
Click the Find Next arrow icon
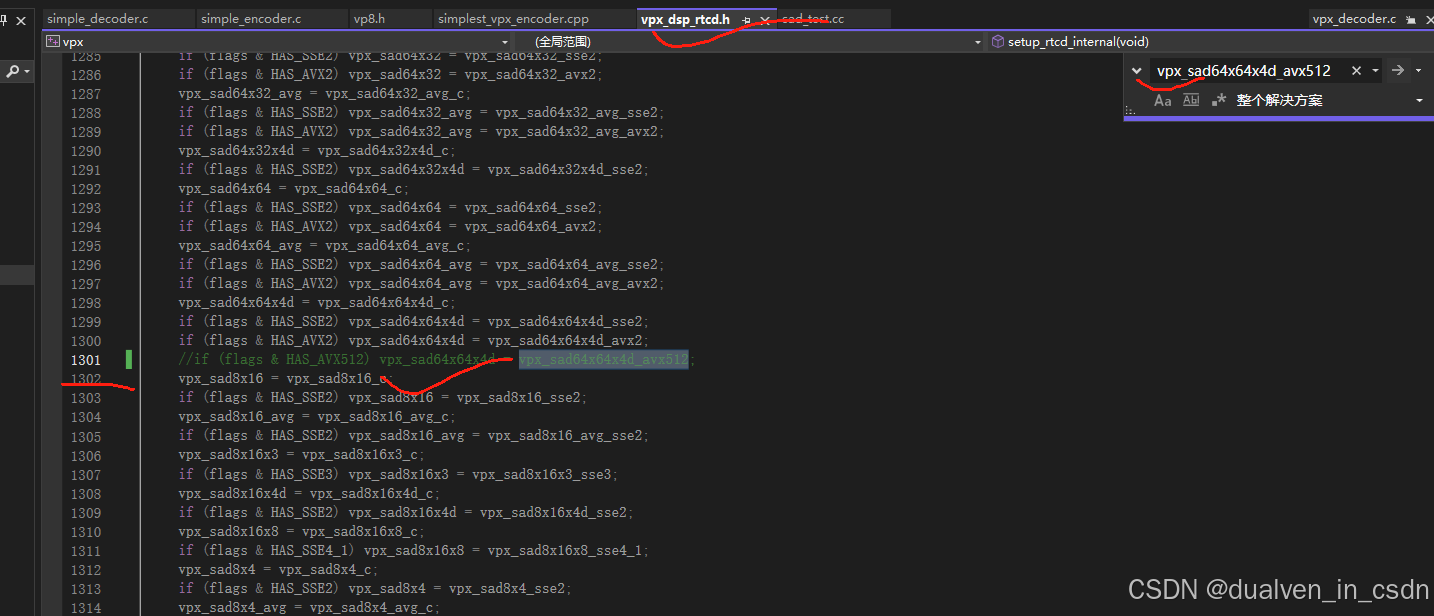1397,70
